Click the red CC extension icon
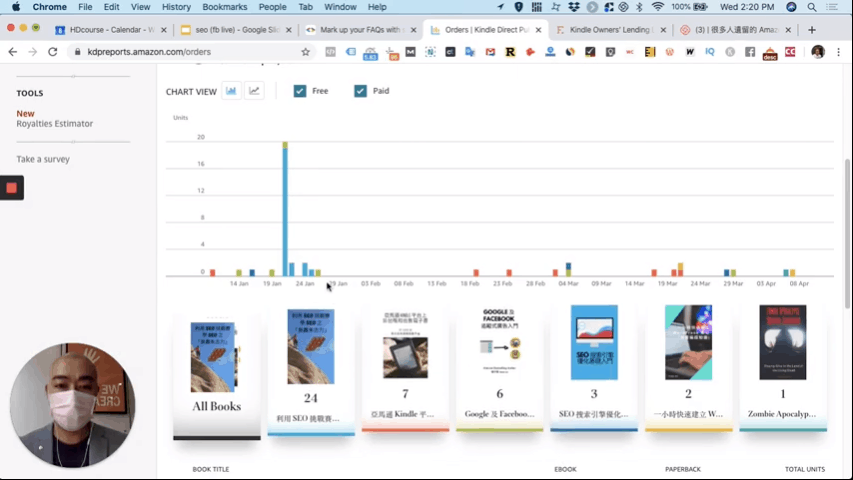 pyautogui.click(x=790, y=52)
